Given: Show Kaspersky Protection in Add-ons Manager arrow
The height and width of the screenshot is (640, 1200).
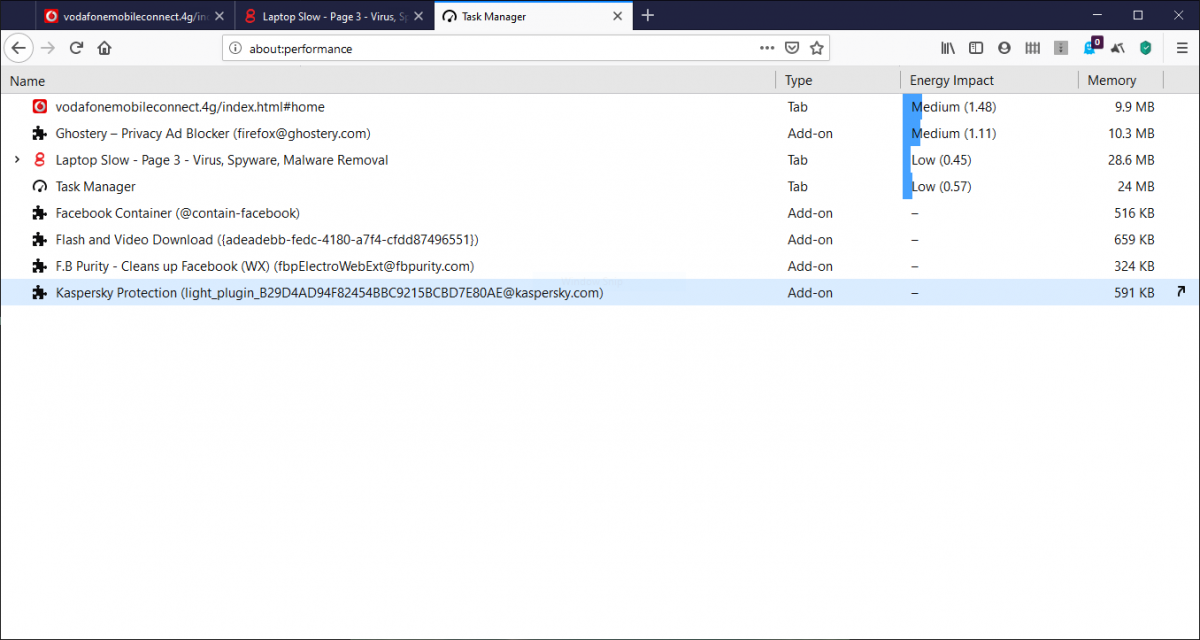Looking at the screenshot, I should [x=1181, y=292].
